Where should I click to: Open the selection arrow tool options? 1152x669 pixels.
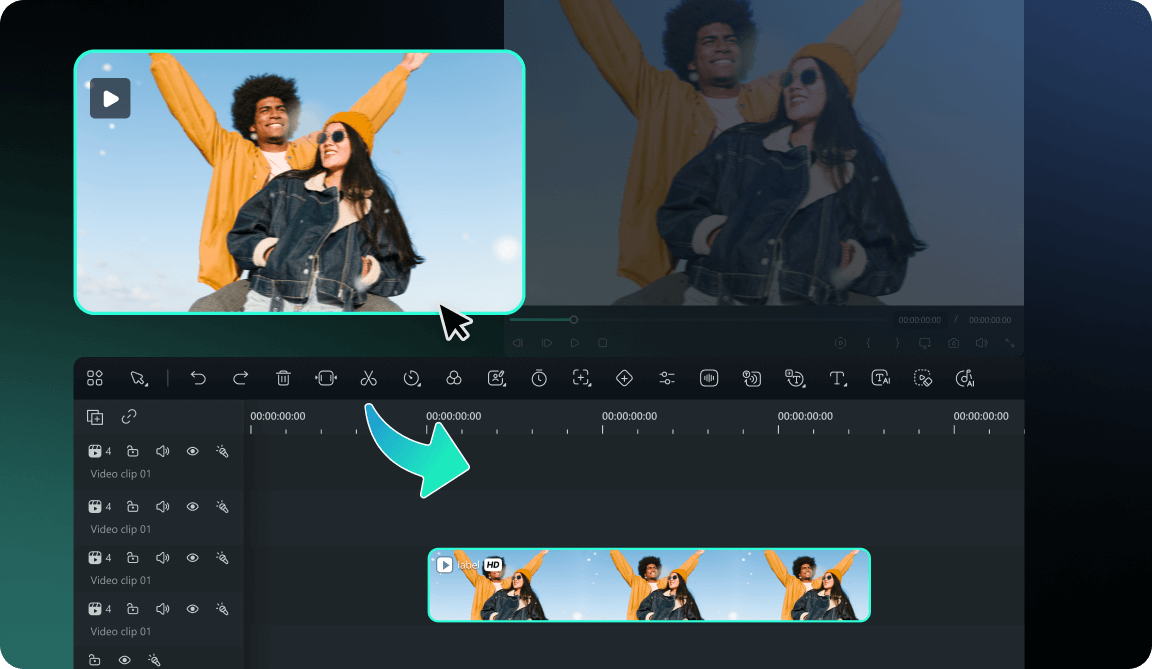[x=138, y=378]
